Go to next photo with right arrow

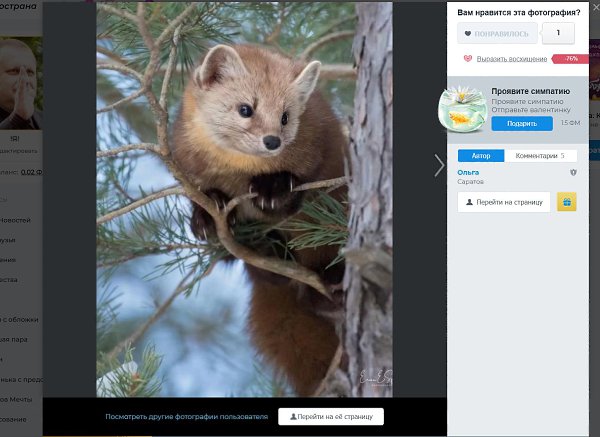pos(438,165)
